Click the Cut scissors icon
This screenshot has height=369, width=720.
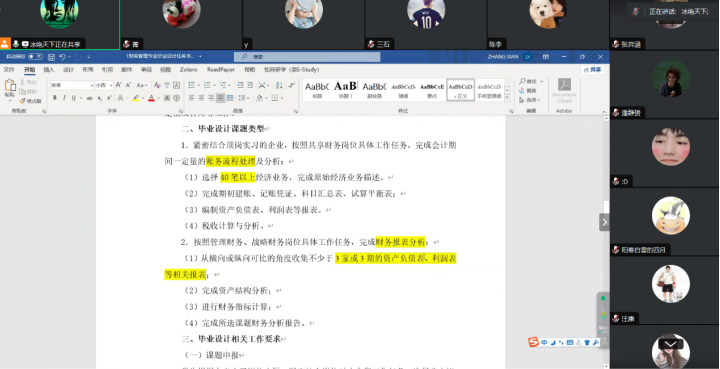[22, 82]
